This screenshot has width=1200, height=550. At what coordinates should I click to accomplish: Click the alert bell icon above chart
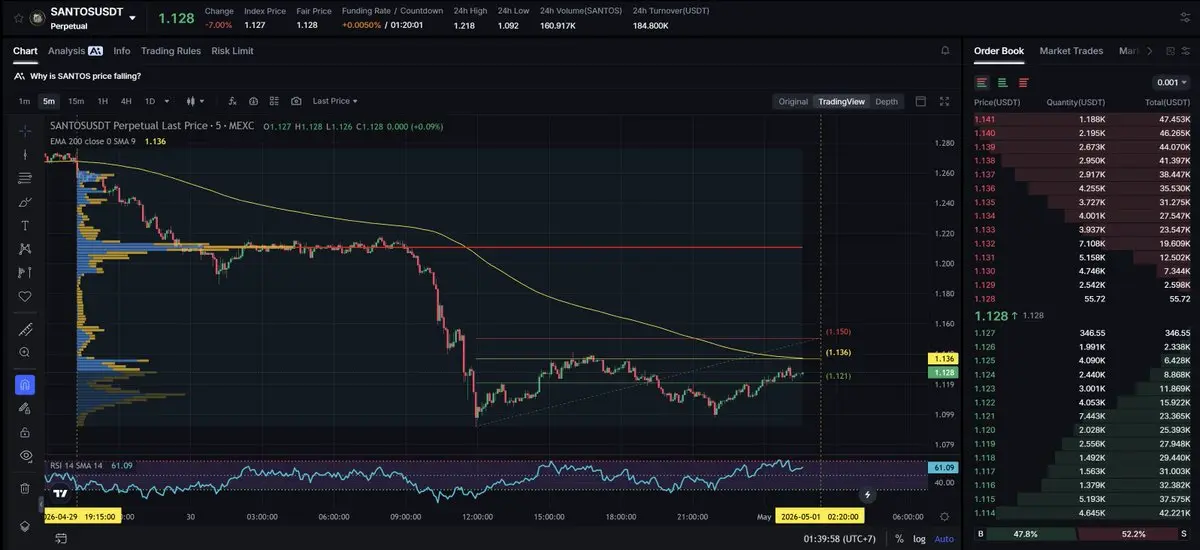click(x=945, y=50)
